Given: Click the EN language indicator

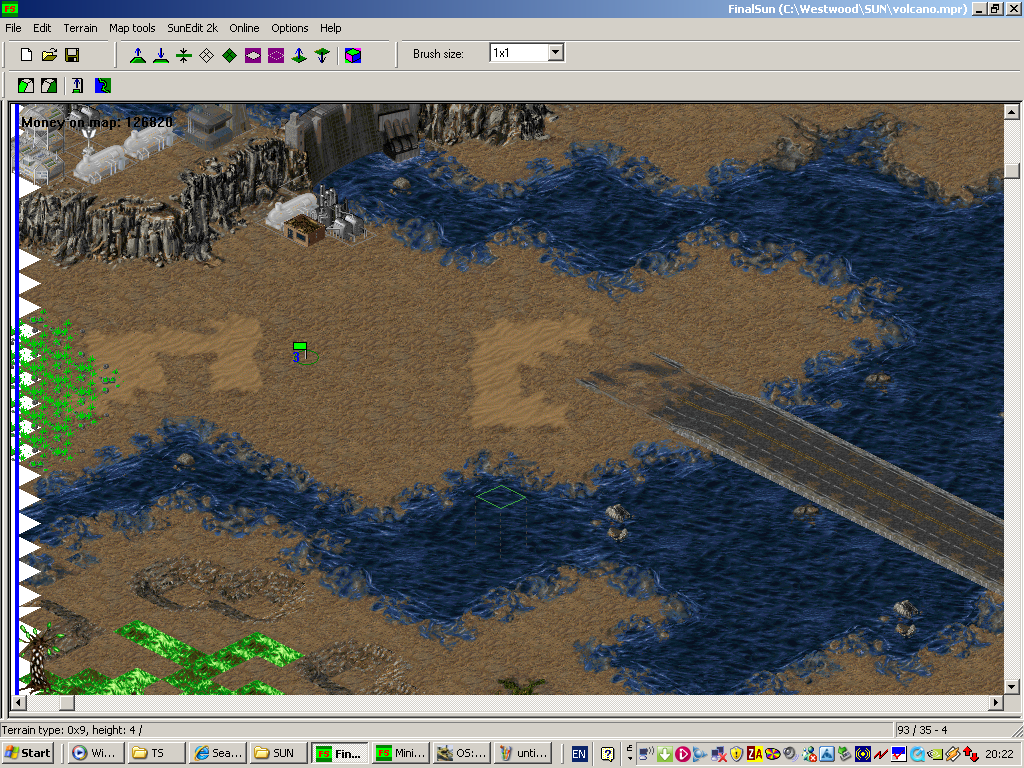Looking at the screenshot, I should coord(579,754).
